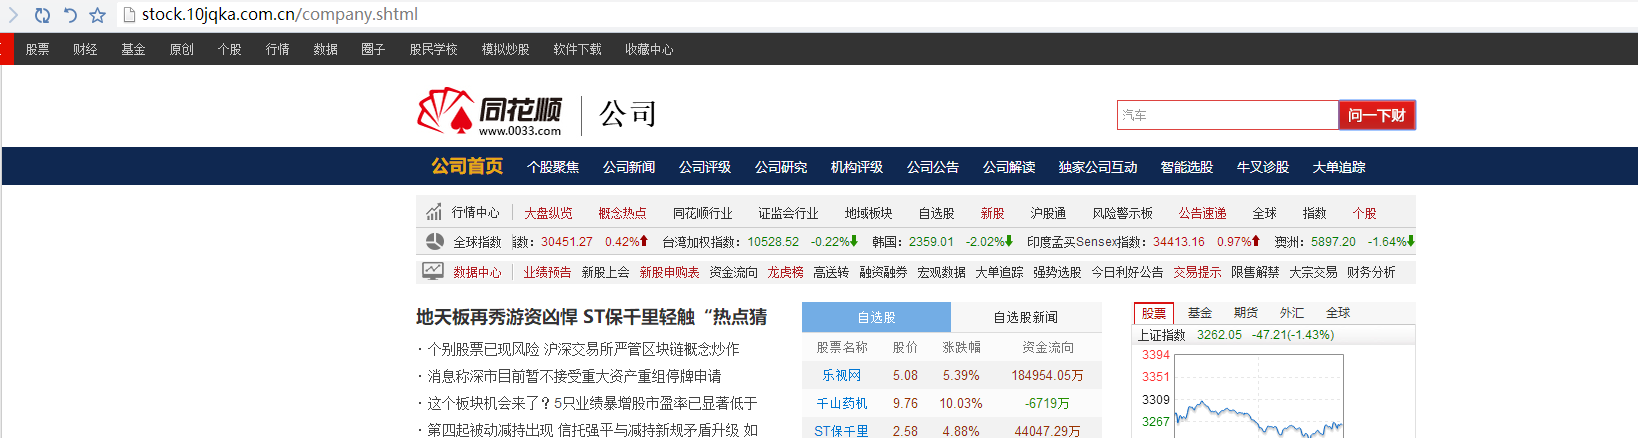The height and width of the screenshot is (438, 1638).
Task: Click the forward chevron in browser bar
Action: point(14,15)
